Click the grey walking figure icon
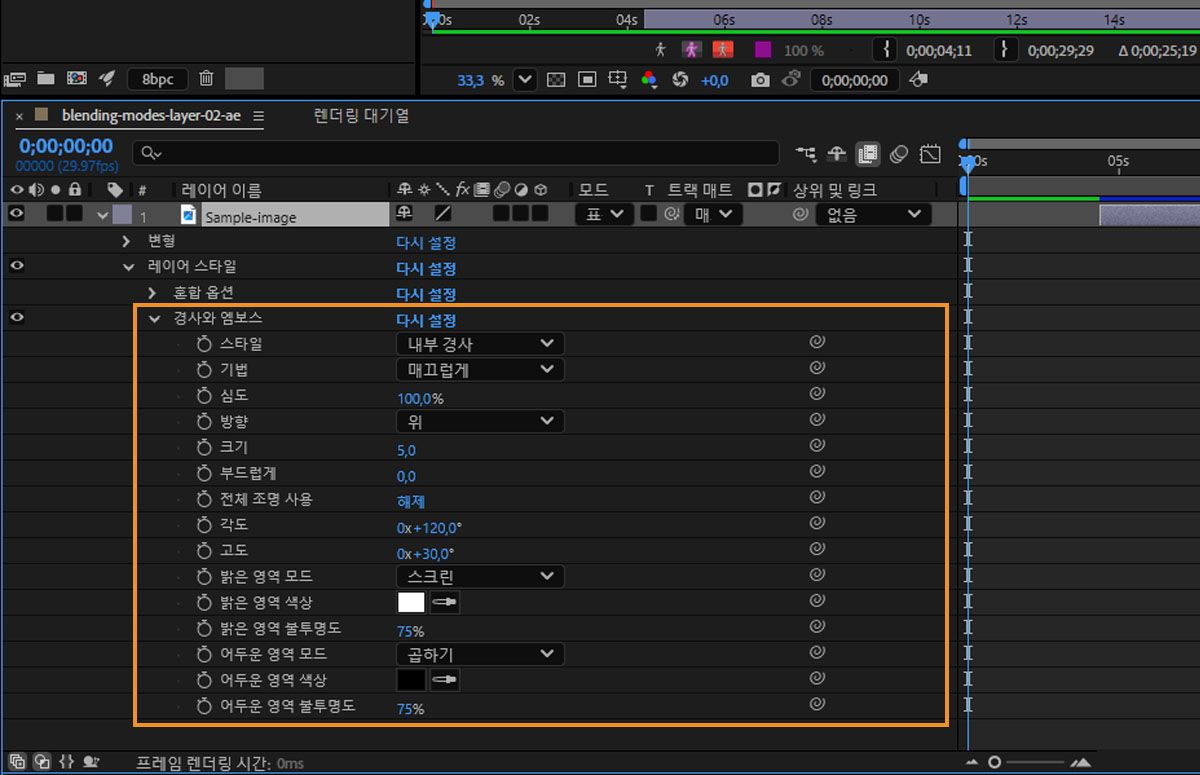The height and width of the screenshot is (775, 1200). click(x=660, y=49)
